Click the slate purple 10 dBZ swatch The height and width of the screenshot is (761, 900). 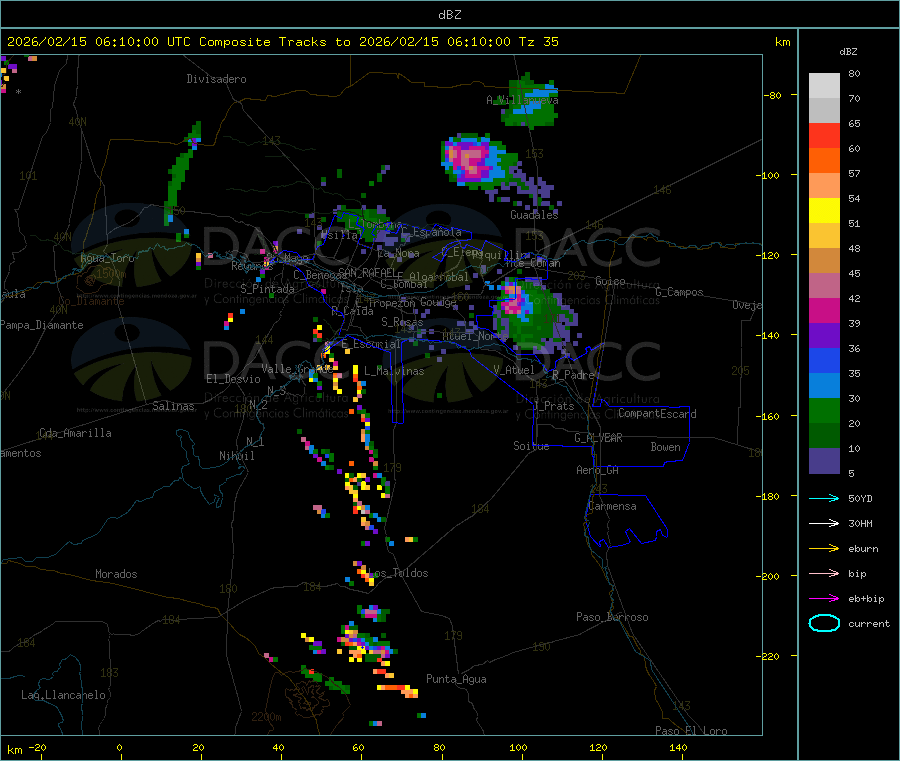(x=824, y=461)
